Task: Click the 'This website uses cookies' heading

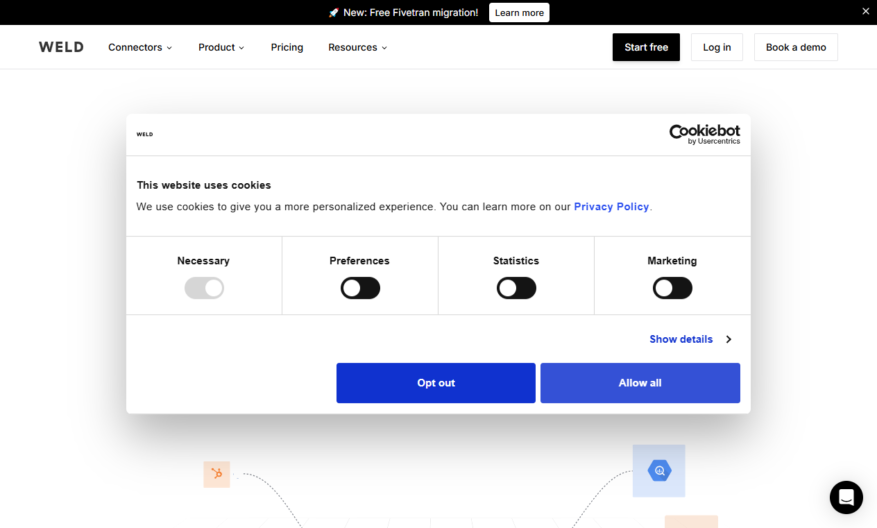Action: point(204,185)
